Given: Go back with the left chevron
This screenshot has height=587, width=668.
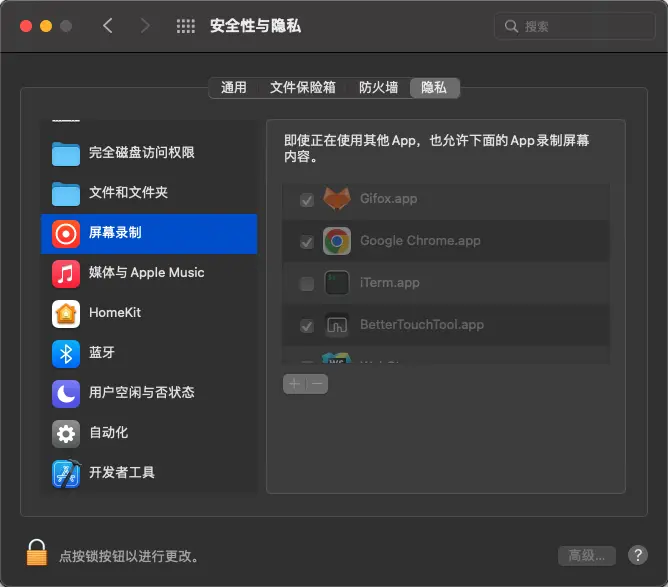Looking at the screenshot, I should tap(108, 26).
